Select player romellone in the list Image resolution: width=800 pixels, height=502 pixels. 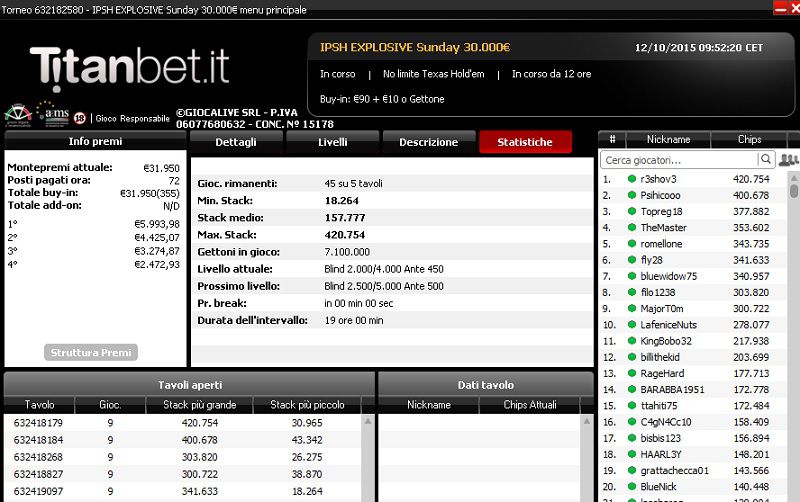click(x=693, y=244)
